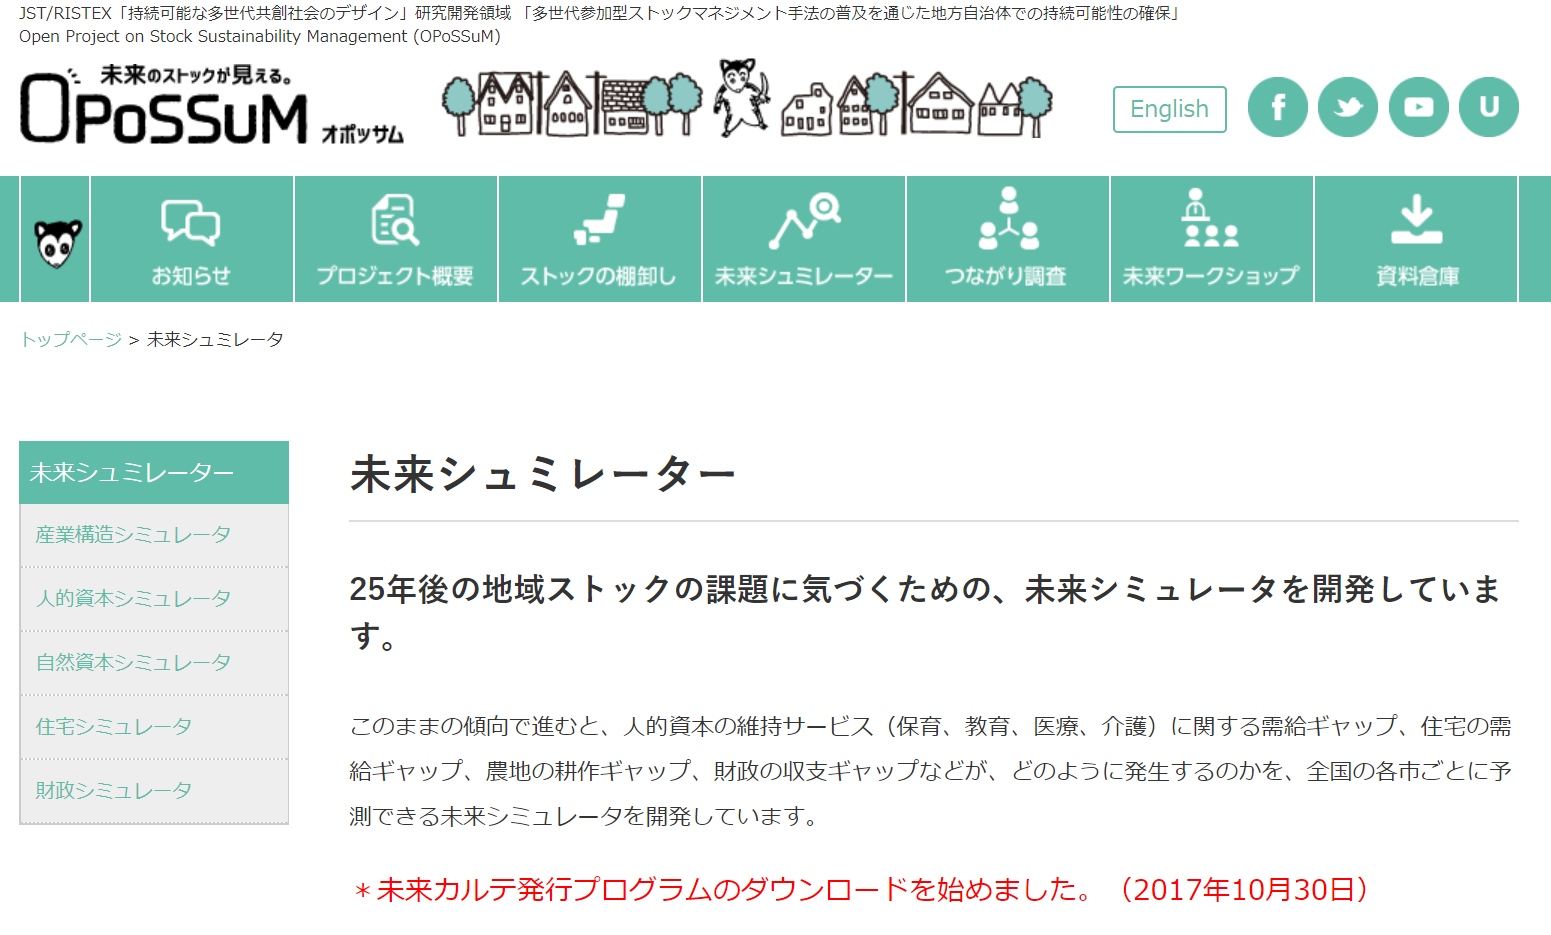Viewport: 1551px width, 935px height.
Task: Open the YouTube channel icon
Action: [1418, 107]
